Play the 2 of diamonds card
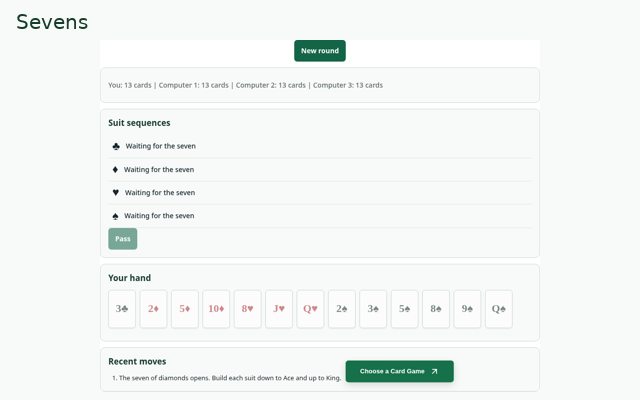640x400 pixels. tap(153, 309)
